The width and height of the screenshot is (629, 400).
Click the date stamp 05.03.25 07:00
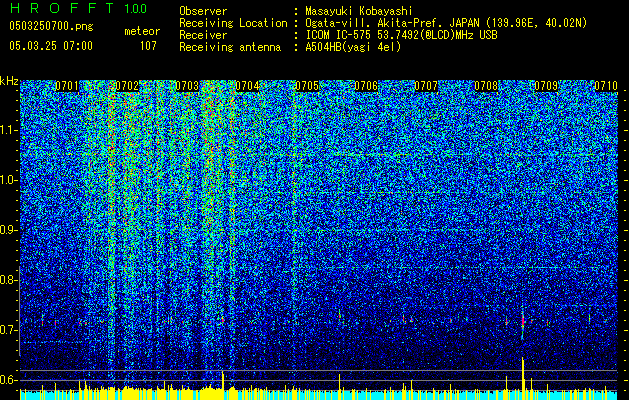(51, 46)
